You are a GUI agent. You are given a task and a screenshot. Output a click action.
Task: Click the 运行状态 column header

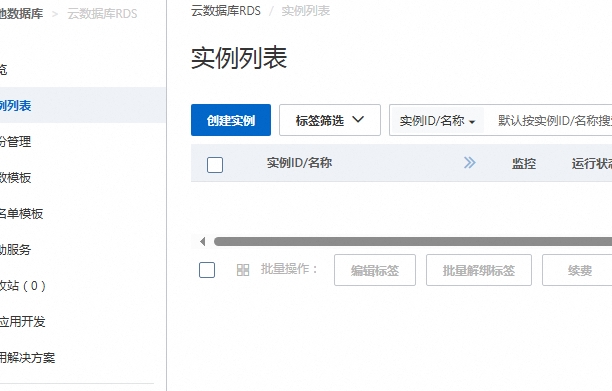[592, 164]
